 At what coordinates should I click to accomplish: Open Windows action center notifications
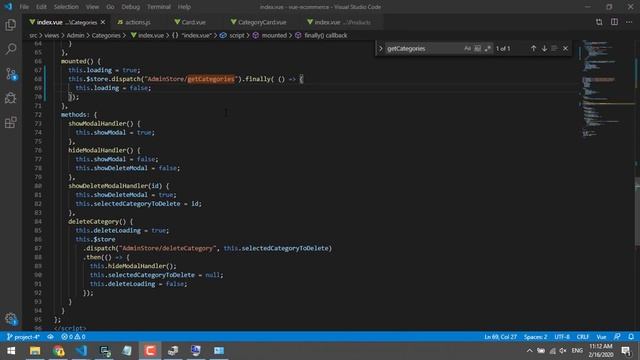(626, 351)
